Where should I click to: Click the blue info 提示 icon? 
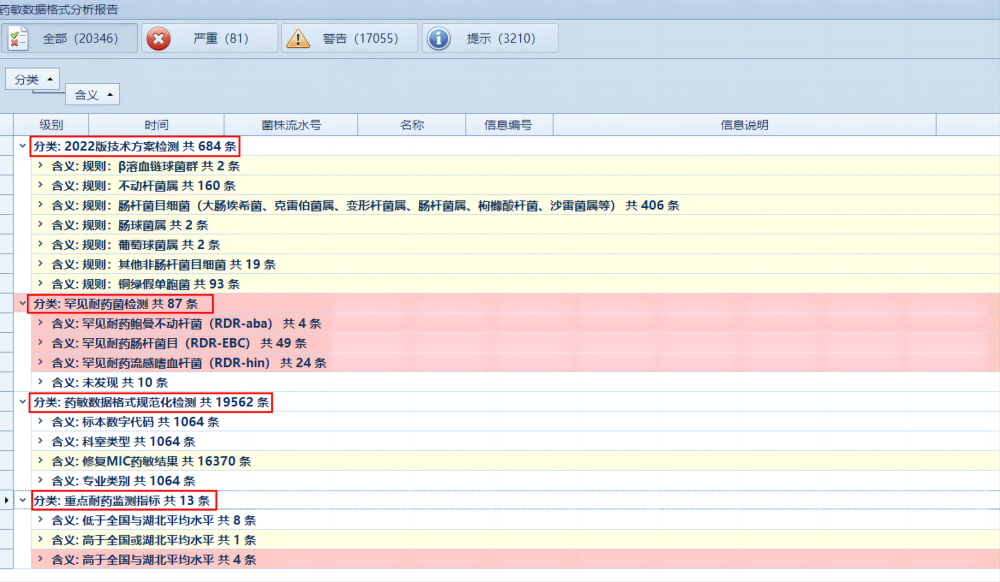438,38
